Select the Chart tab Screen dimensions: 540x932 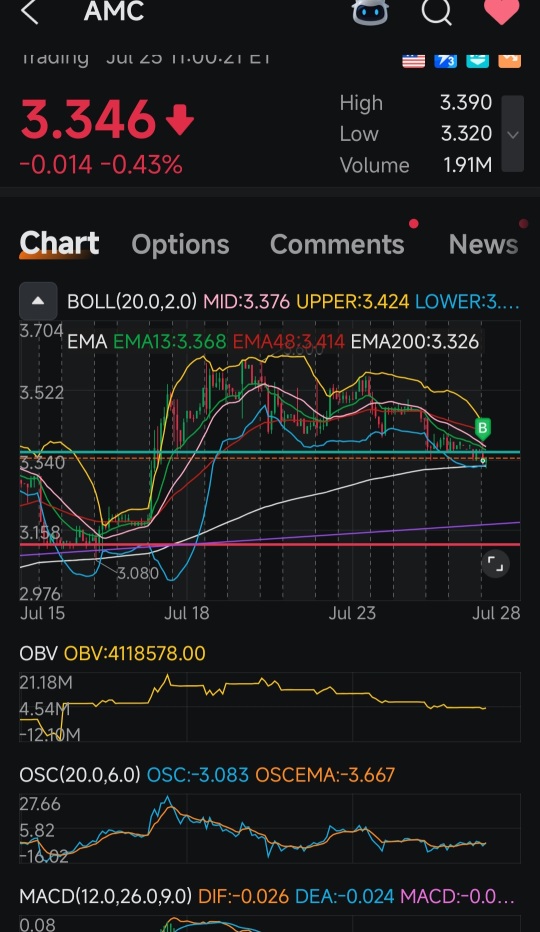click(59, 244)
